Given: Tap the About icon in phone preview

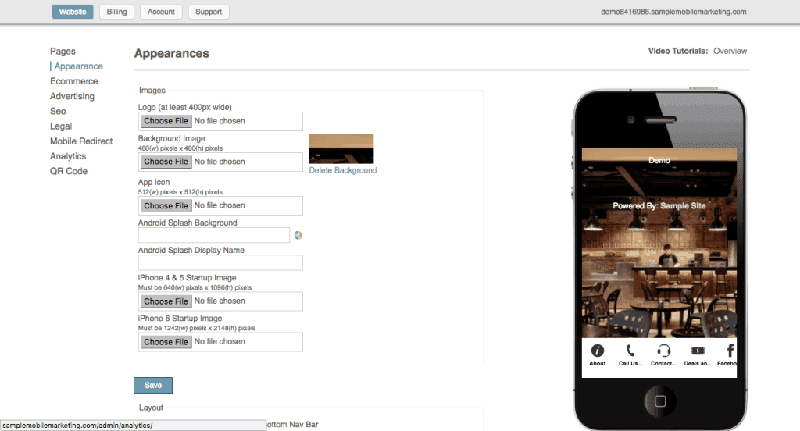Looking at the screenshot, I should [597, 350].
